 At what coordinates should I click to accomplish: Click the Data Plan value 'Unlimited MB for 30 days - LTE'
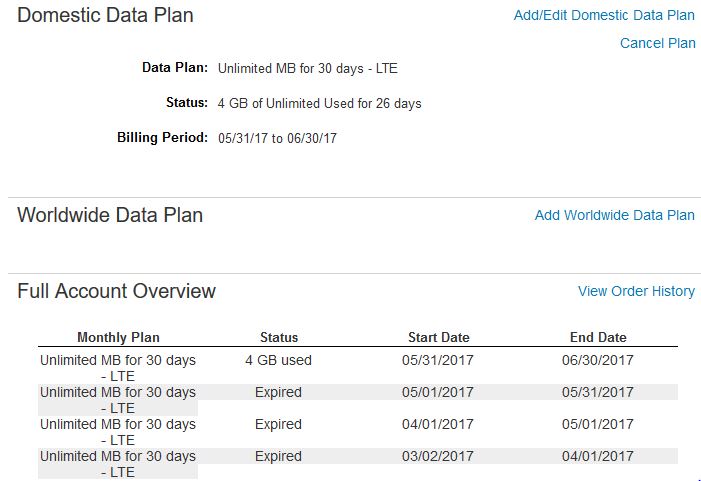307,69
